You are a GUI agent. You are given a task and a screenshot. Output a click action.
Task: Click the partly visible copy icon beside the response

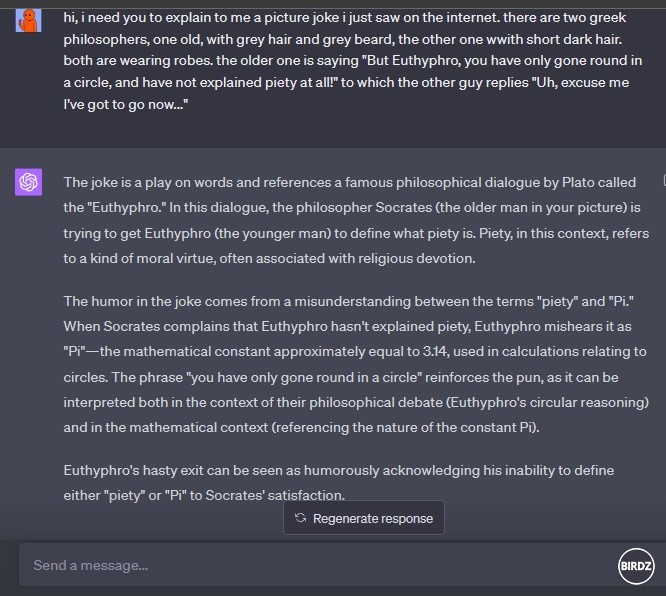coord(663,181)
